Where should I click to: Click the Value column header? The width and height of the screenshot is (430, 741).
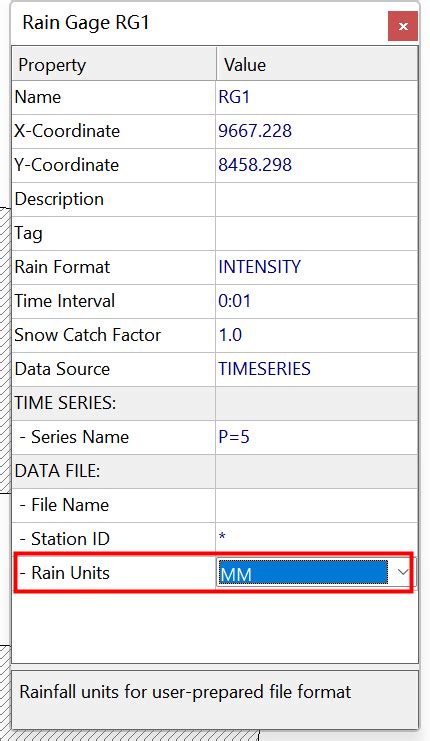(317, 64)
